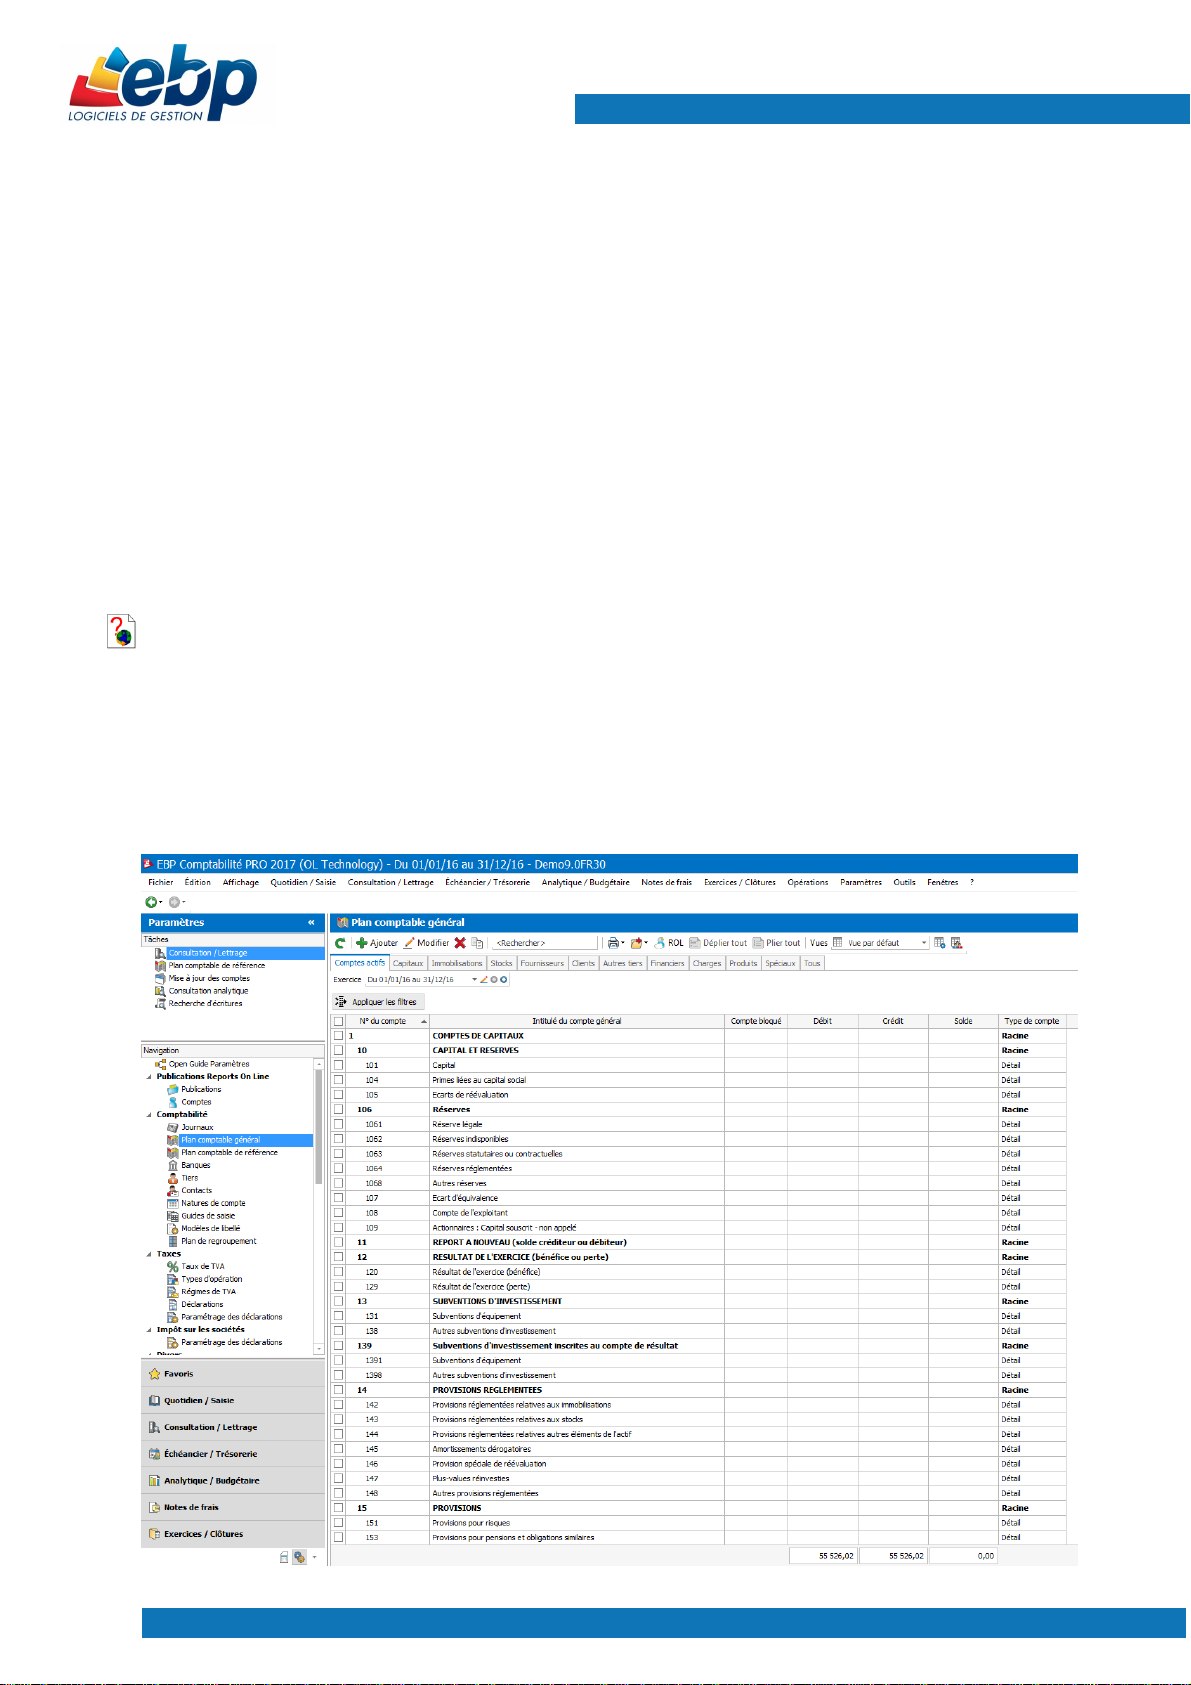
Task: Click the Recherche d'écritures task icon
Action: tap(160, 1003)
